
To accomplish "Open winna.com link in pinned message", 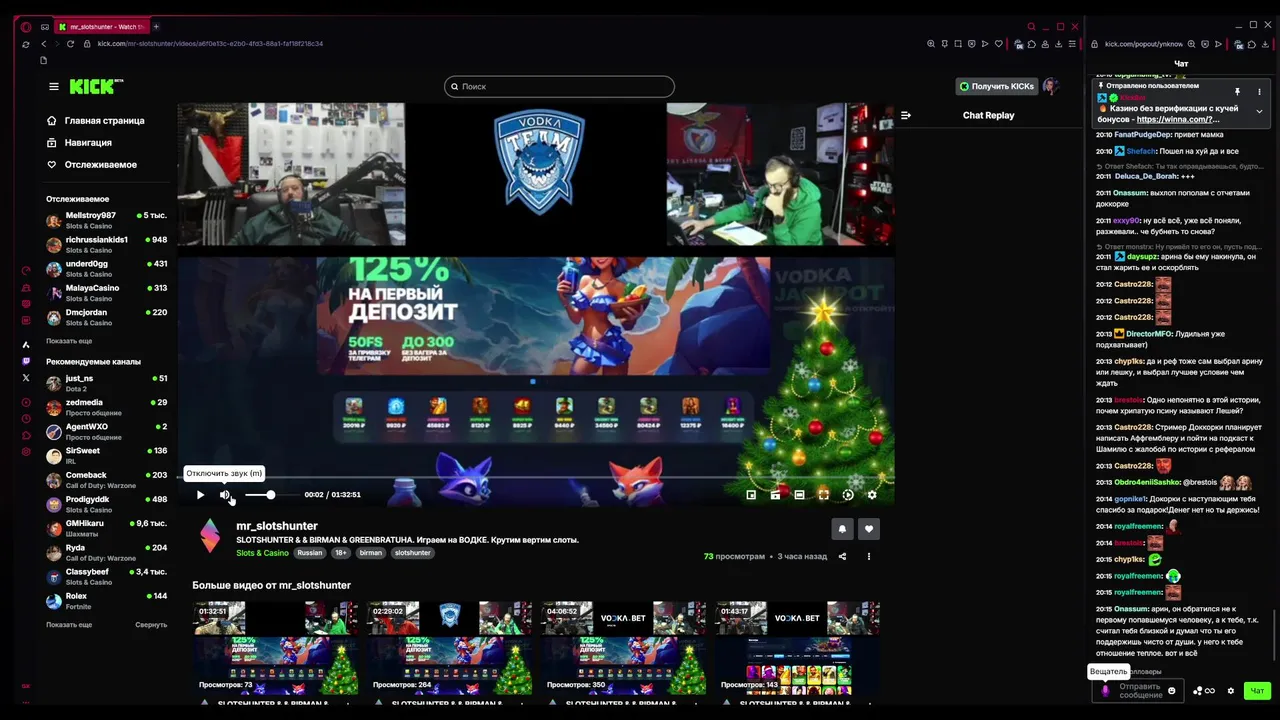I will tap(1178, 120).
